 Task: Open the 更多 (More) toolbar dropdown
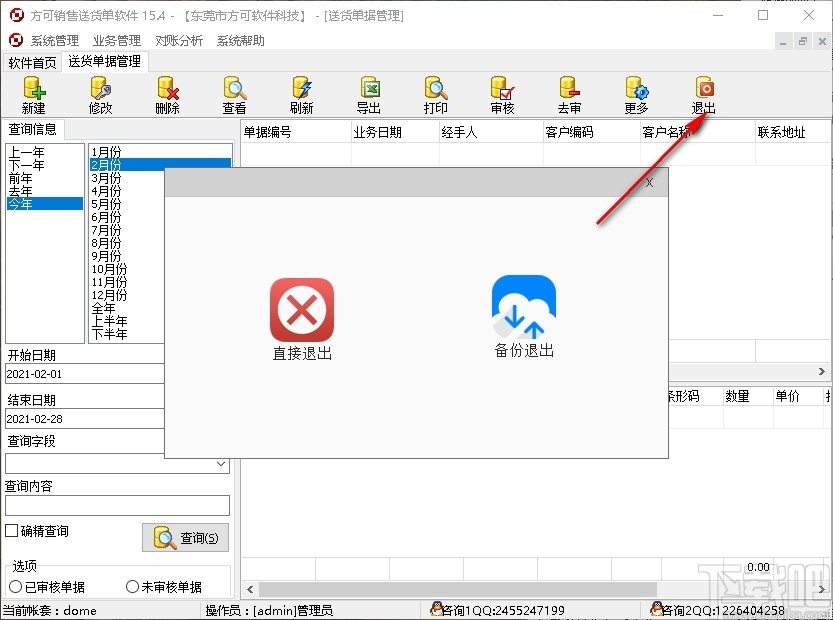(636, 94)
